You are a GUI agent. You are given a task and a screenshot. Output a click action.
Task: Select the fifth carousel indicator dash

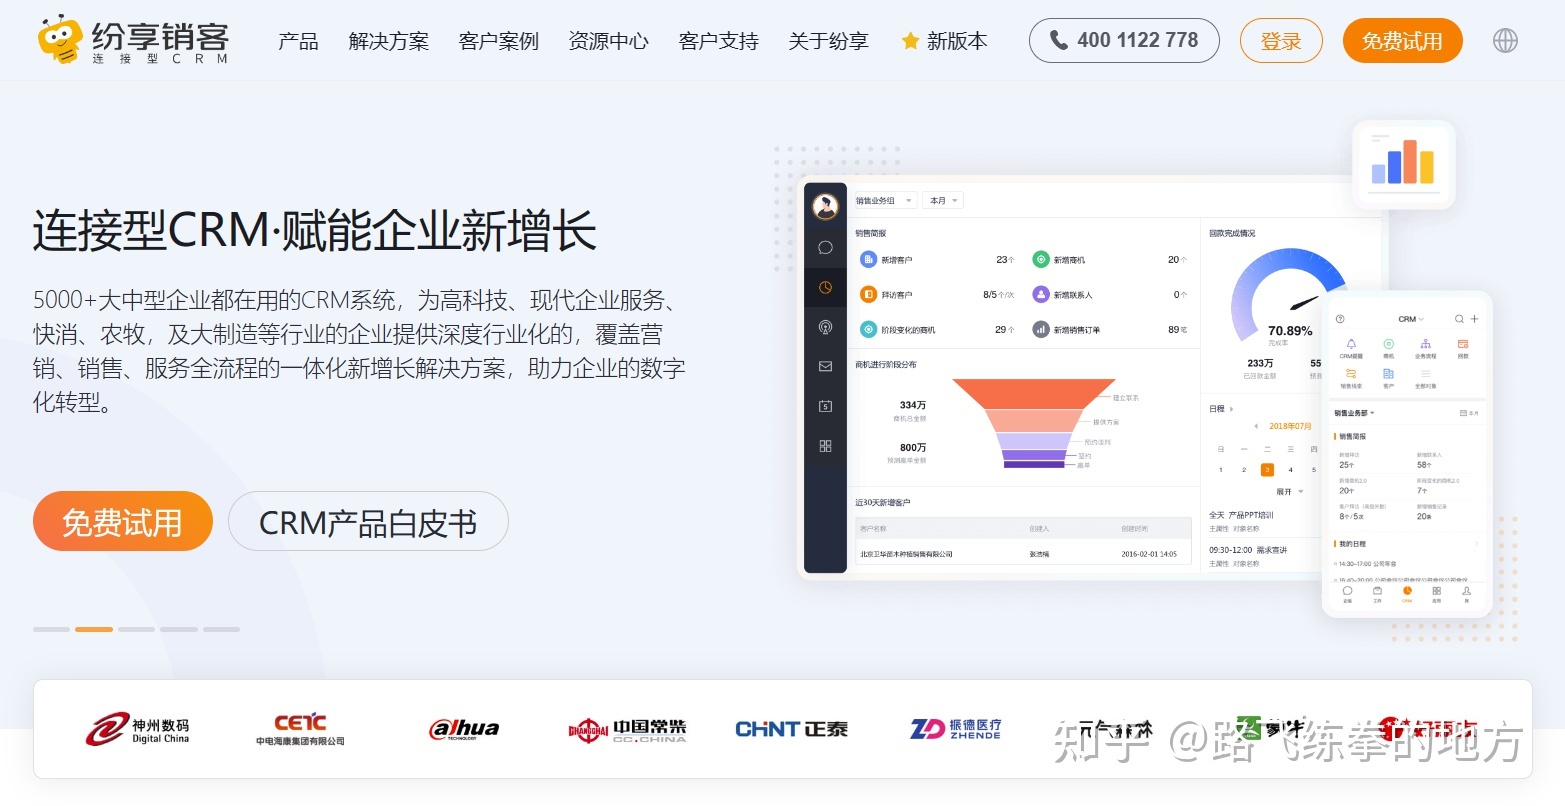click(221, 629)
